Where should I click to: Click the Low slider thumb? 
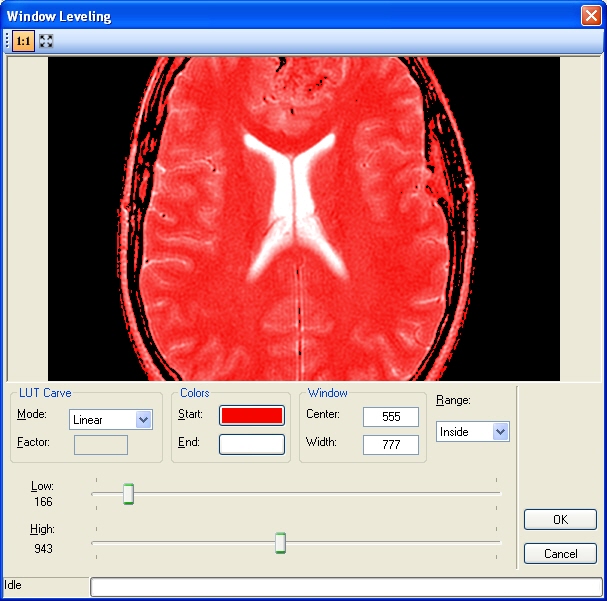coord(128,494)
